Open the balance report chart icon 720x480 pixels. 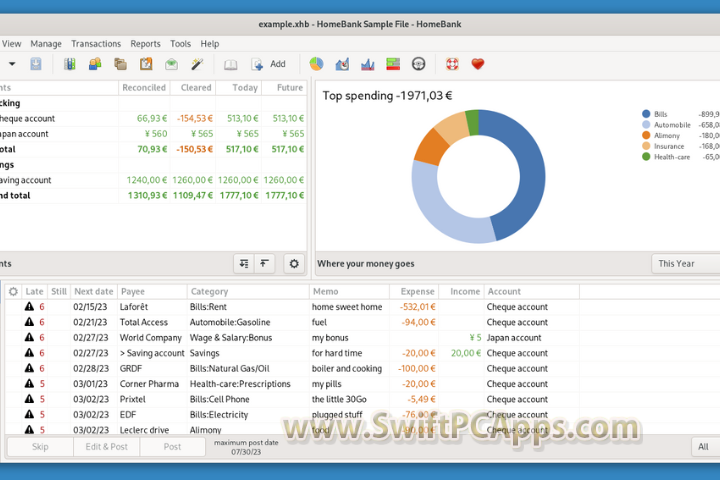(367, 64)
